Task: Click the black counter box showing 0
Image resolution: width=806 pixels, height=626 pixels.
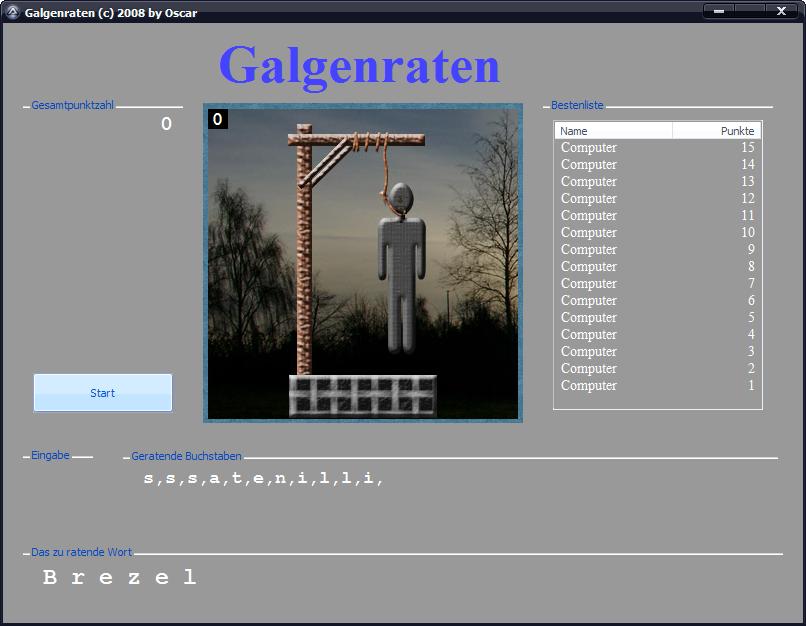Action: 218,120
